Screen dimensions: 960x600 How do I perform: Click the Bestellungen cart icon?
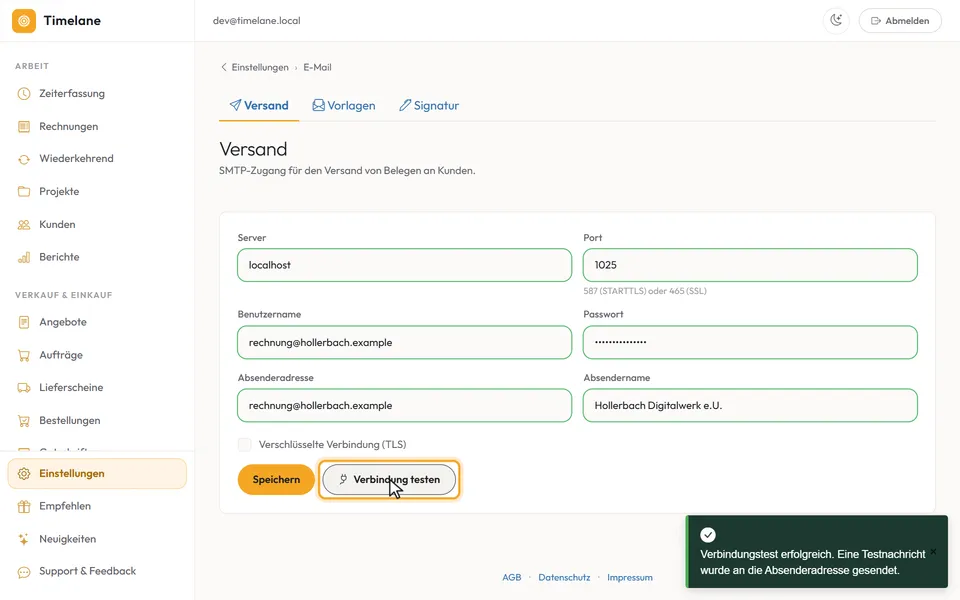coord(24,421)
